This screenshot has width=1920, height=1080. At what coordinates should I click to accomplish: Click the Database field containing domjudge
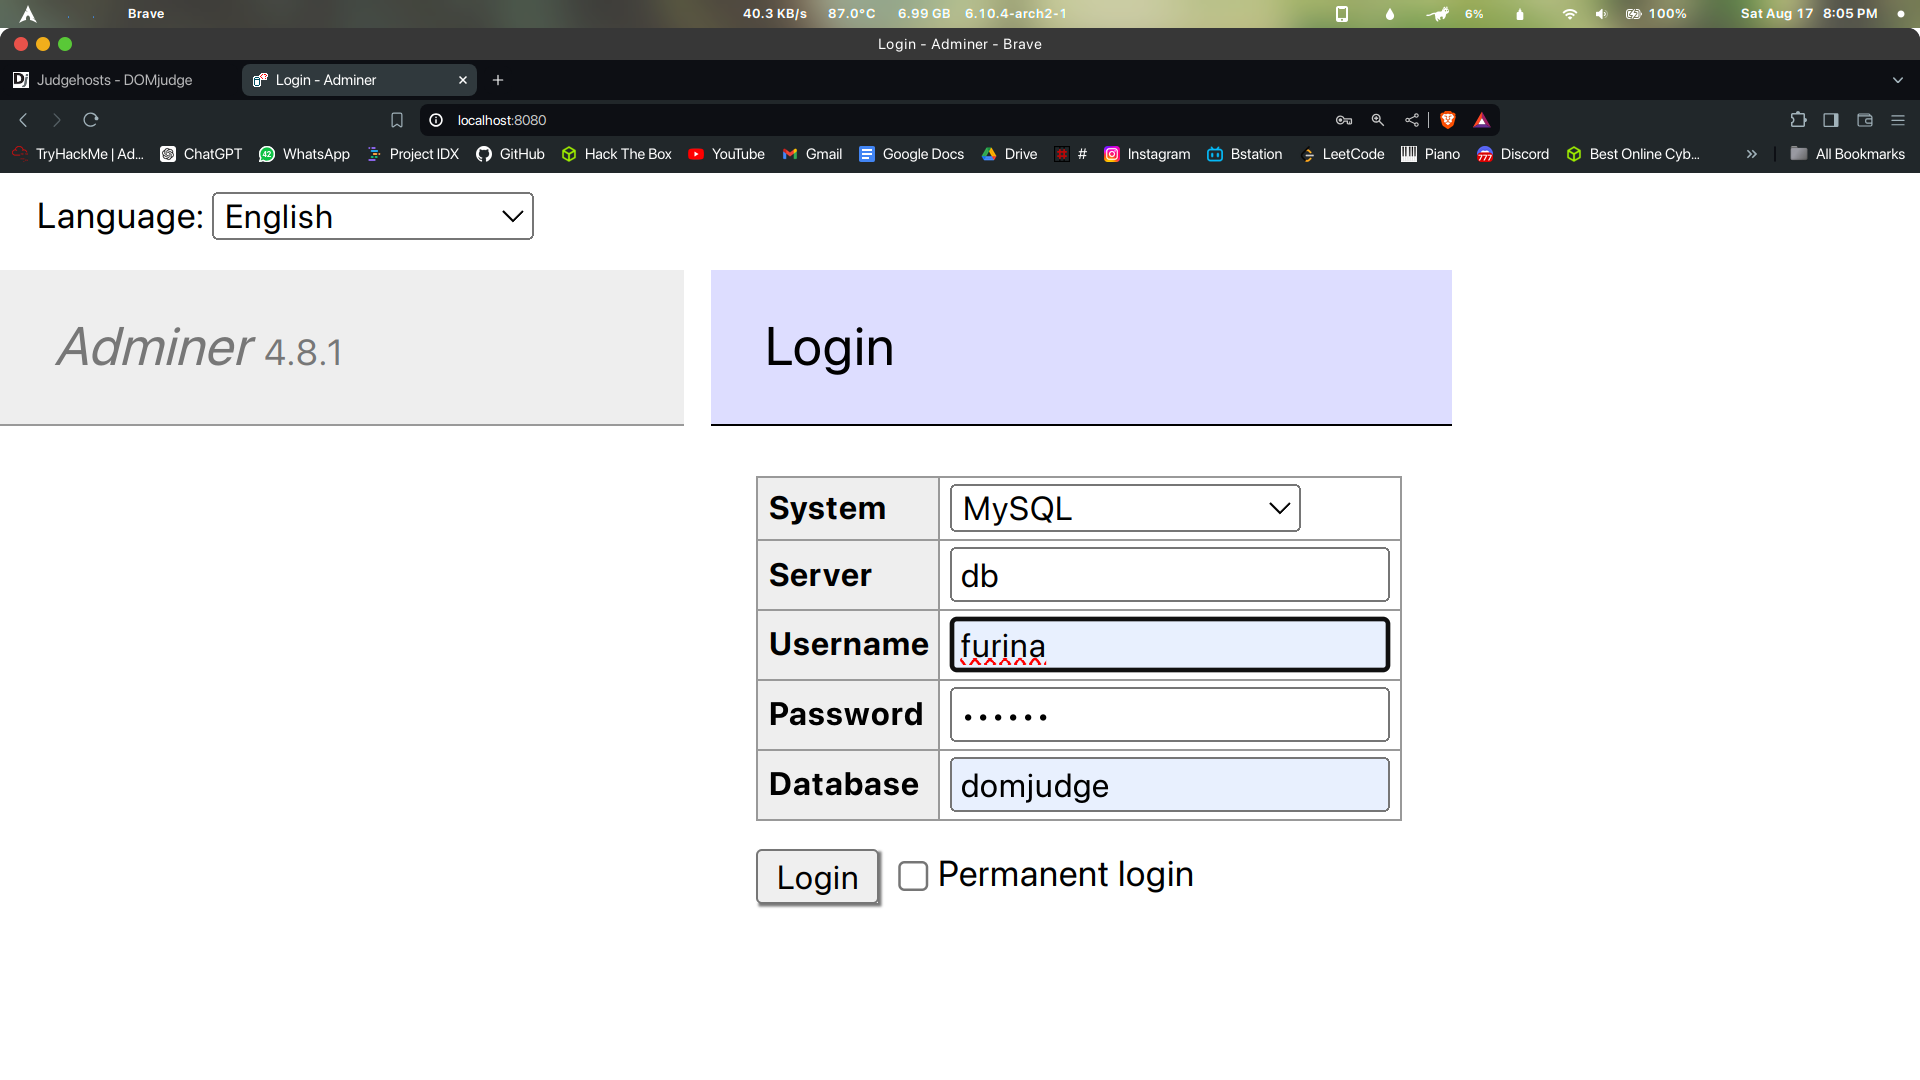tap(1169, 785)
